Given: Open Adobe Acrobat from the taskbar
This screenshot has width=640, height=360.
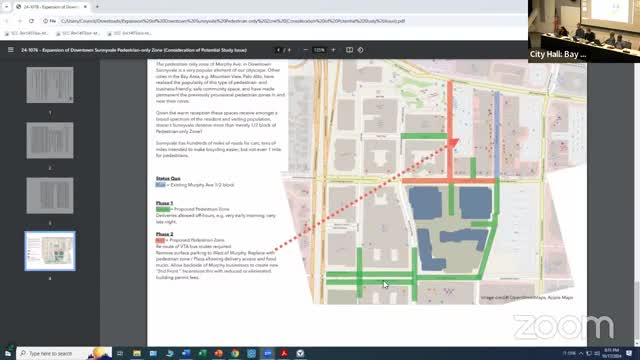Looking at the screenshot, I should [284, 353].
